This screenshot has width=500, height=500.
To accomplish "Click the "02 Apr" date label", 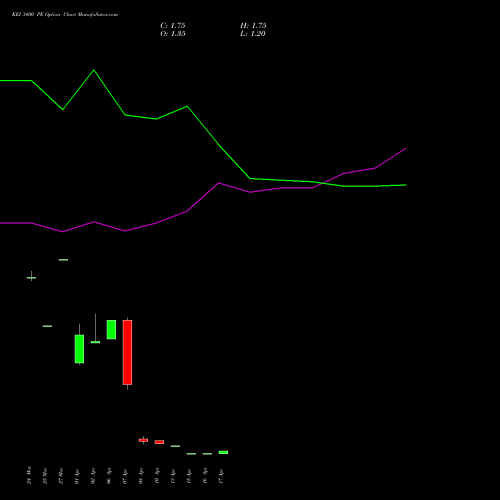I will (93, 476).
